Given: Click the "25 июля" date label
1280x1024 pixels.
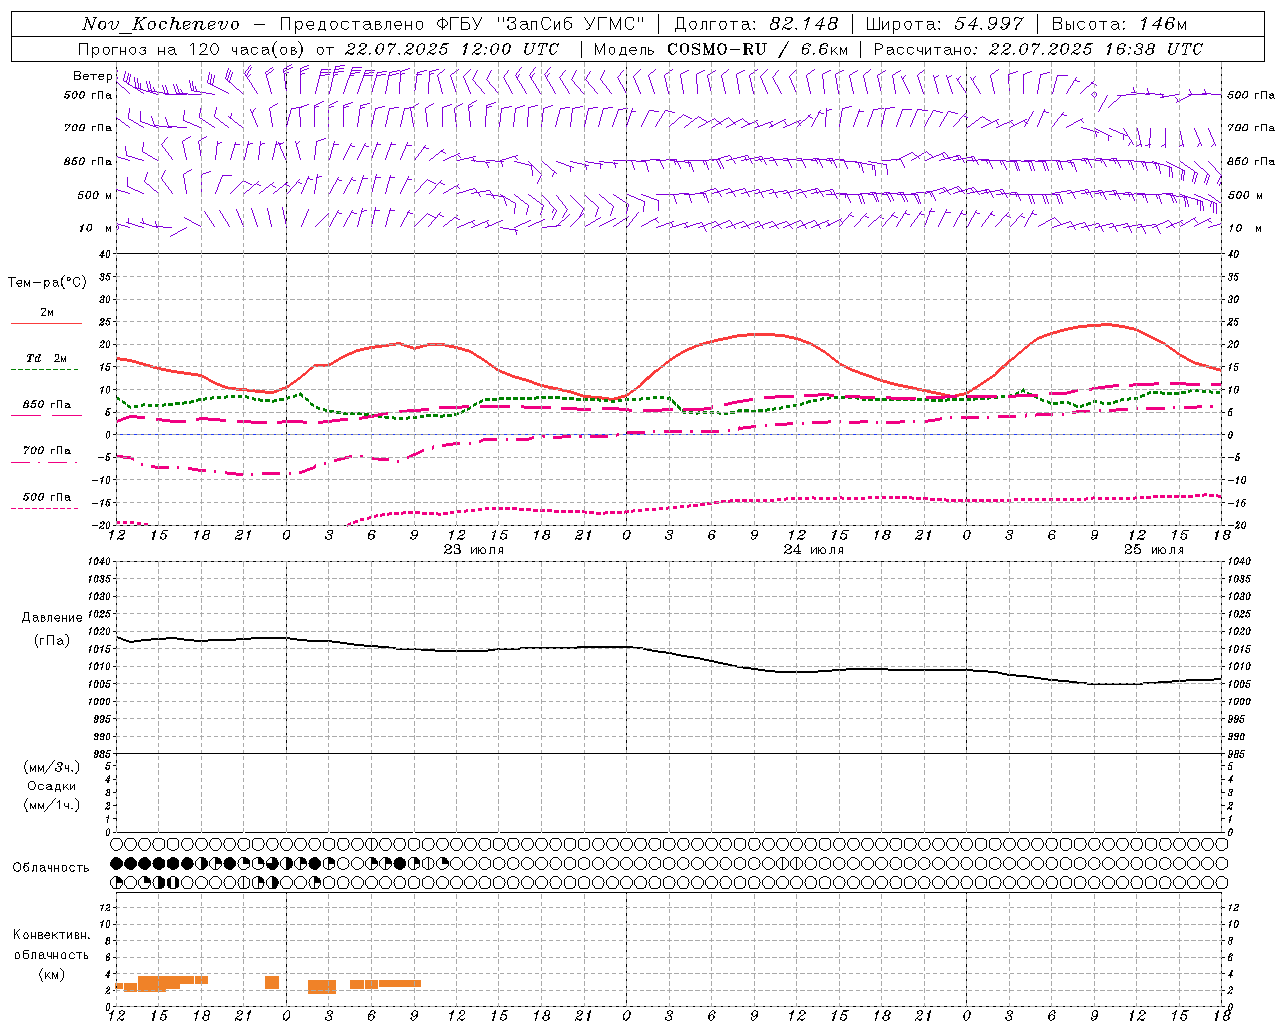Looking at the screenshot, I should coord(1154,550).
